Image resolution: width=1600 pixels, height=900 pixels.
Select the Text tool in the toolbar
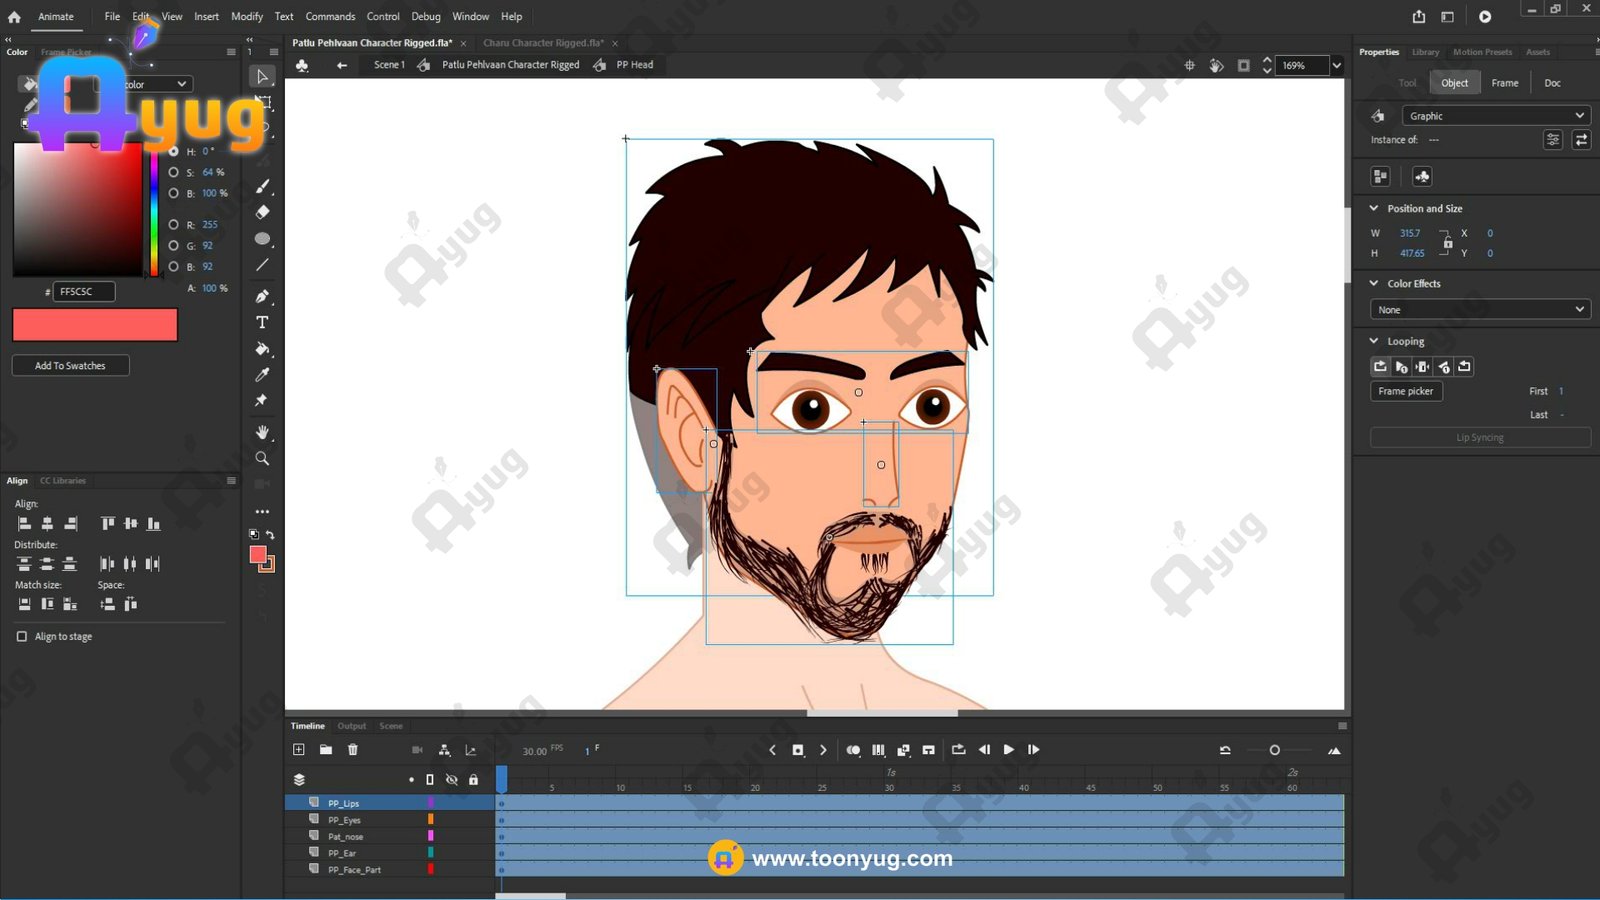pos(262,322)
